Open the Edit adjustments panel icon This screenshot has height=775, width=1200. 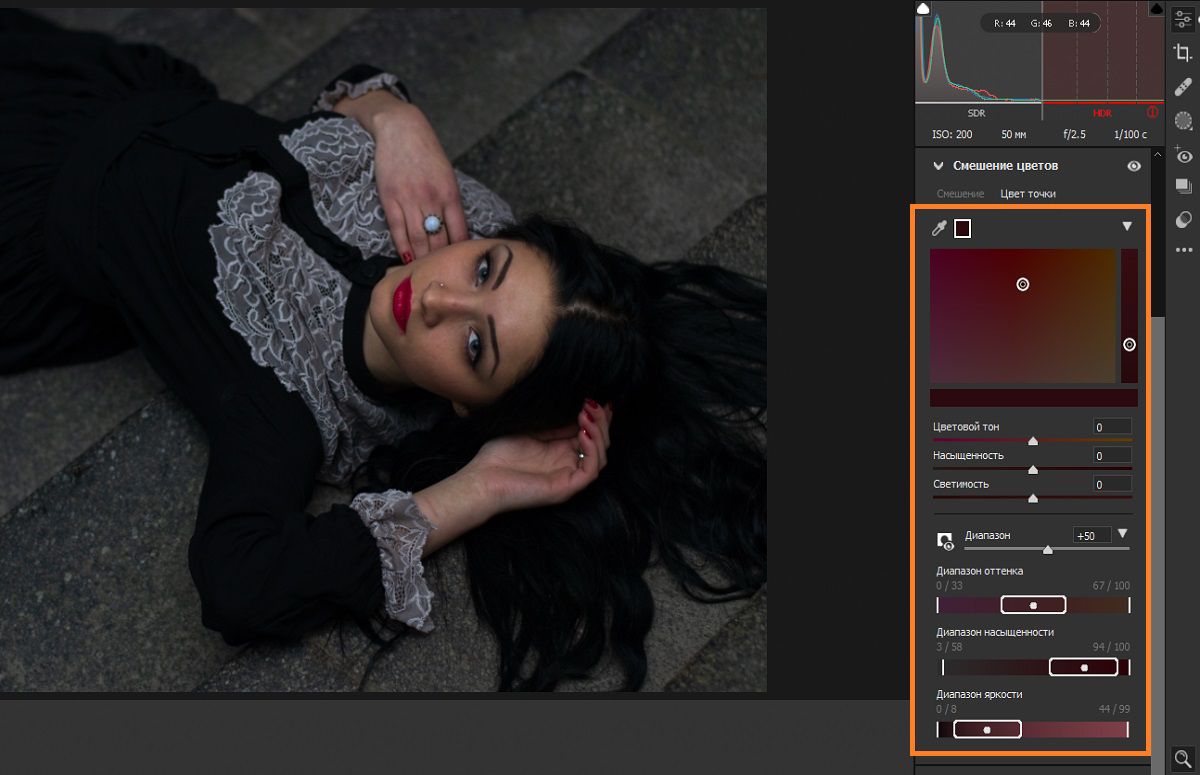pyautogui.click(x=1184, y=18)
